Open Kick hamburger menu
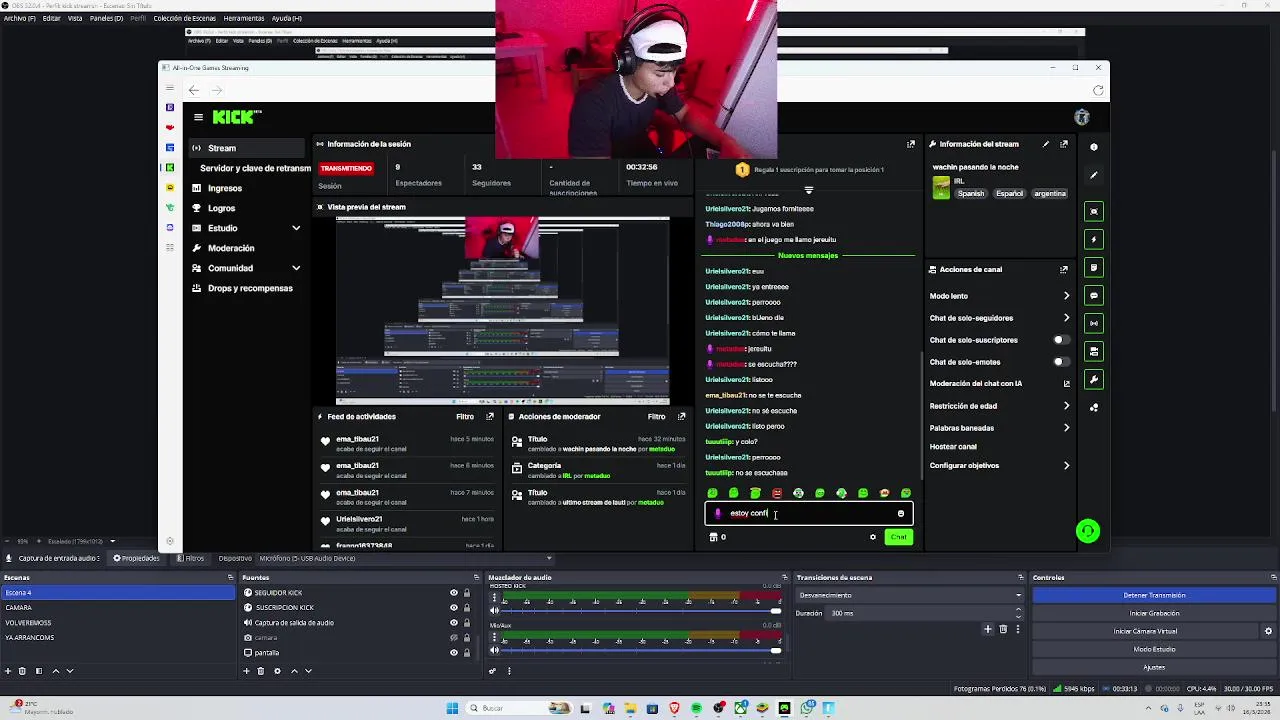 [198, 117]
